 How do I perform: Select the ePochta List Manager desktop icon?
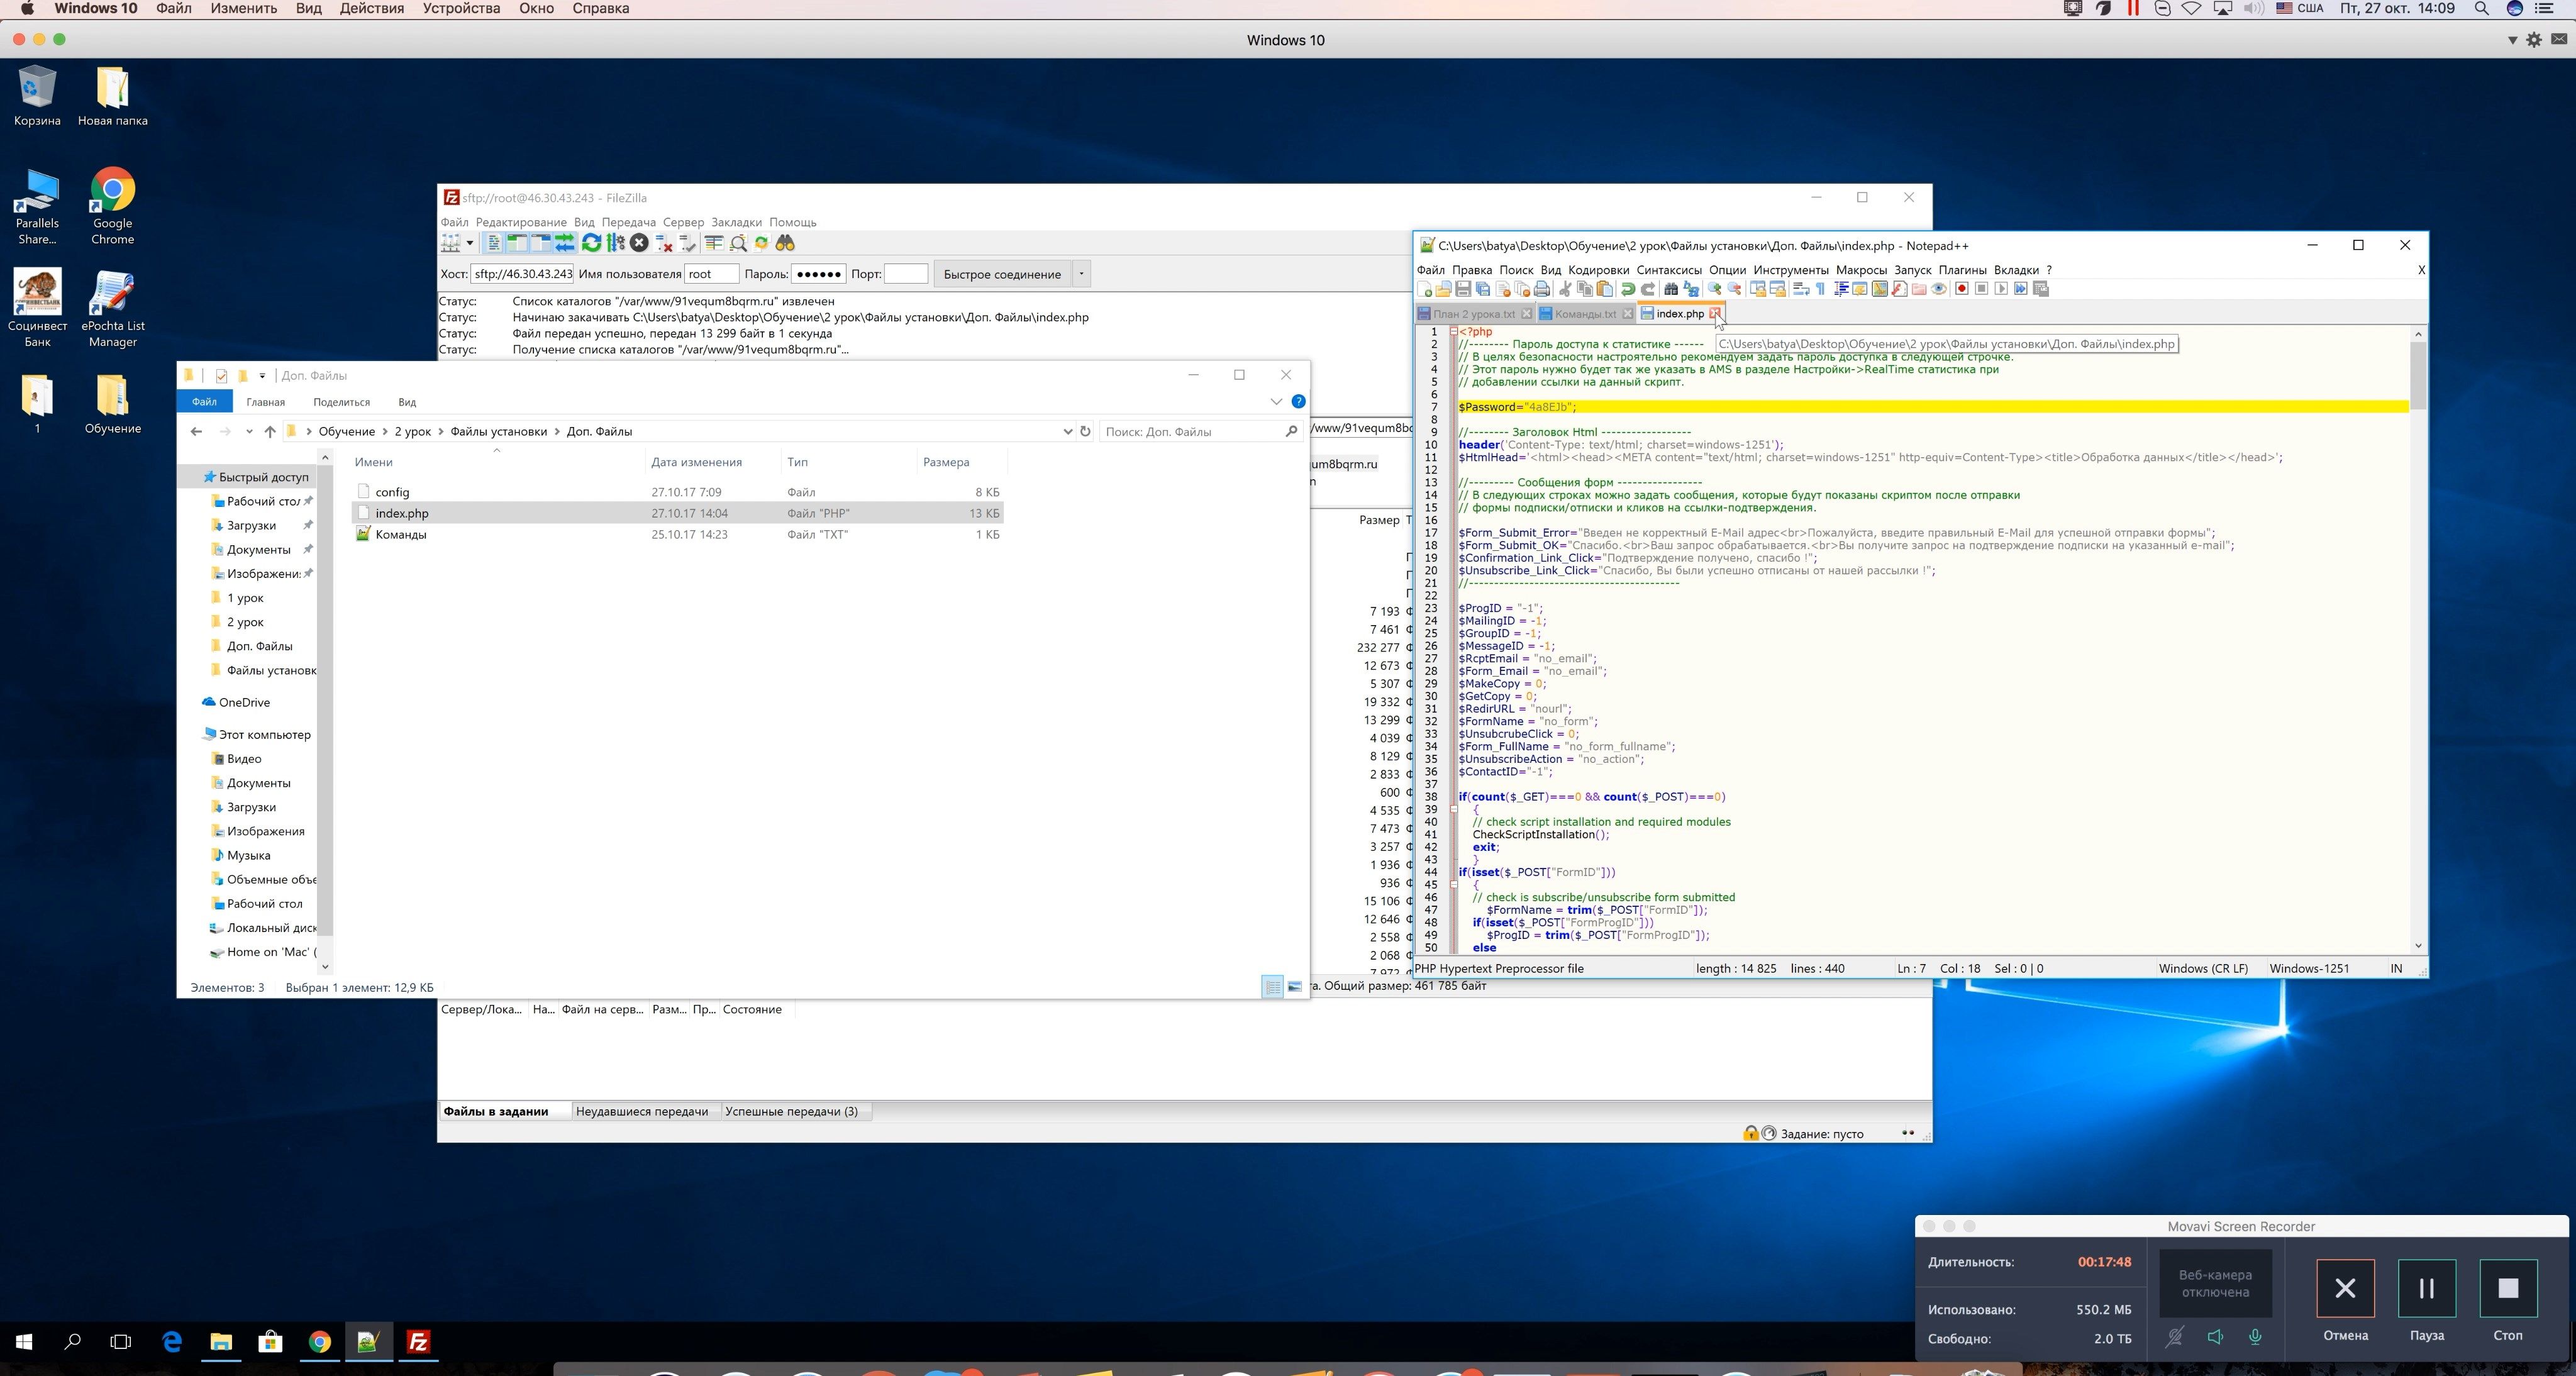113,309
